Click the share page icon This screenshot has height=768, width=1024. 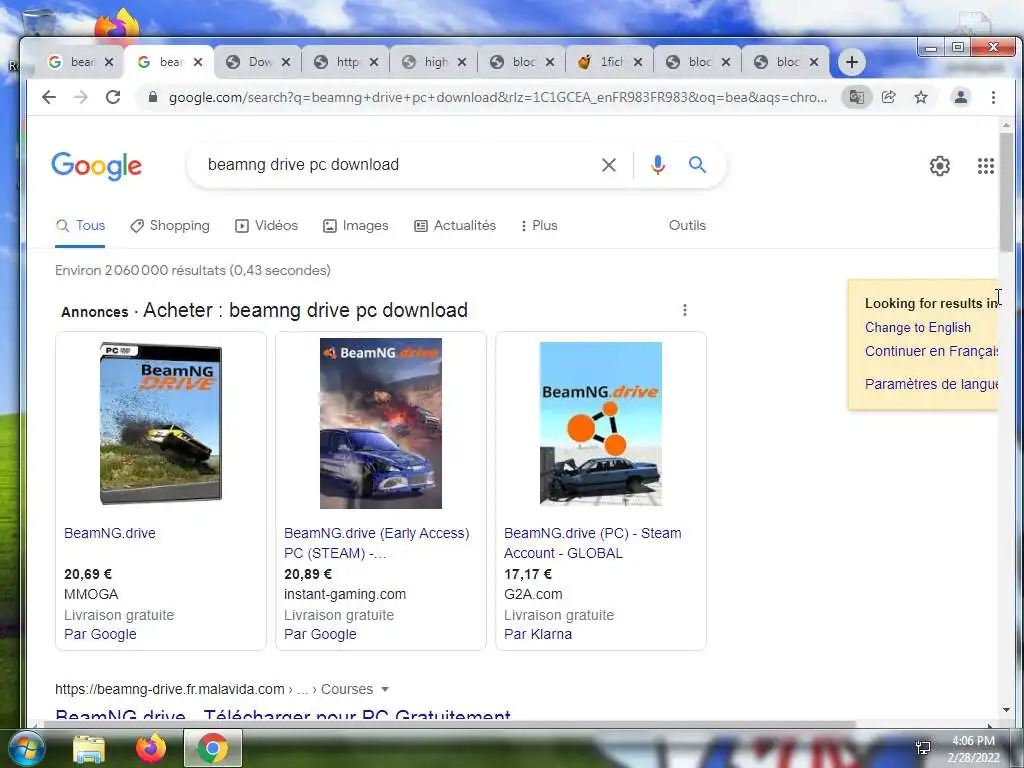coord(889,97)
